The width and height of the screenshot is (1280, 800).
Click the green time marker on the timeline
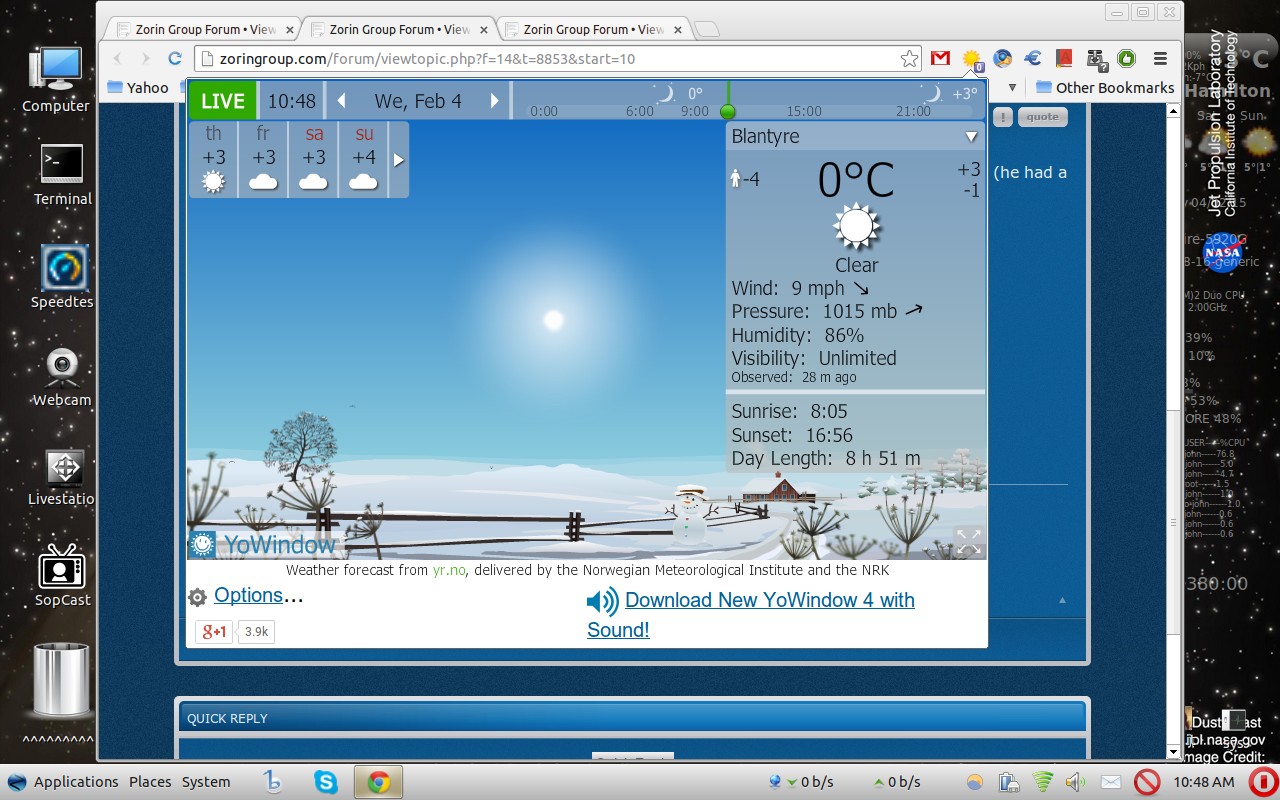728,111
